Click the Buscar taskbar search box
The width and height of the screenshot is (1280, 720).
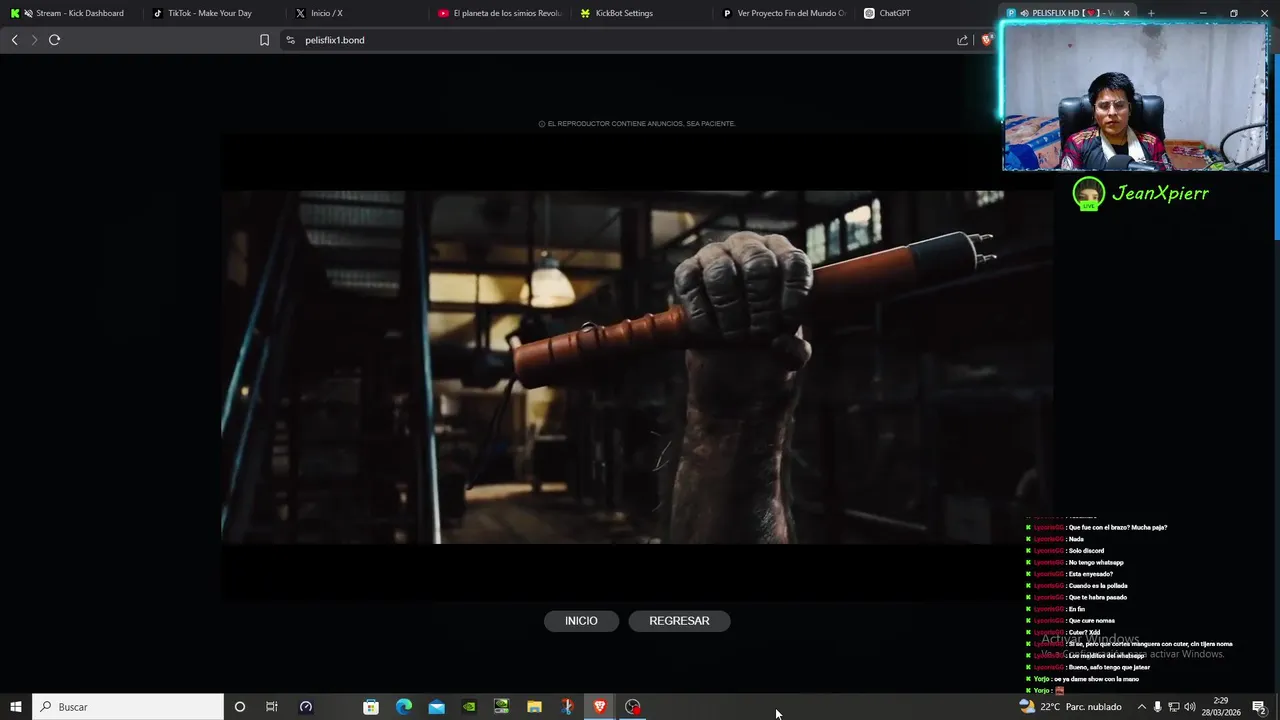coord(128,707)
